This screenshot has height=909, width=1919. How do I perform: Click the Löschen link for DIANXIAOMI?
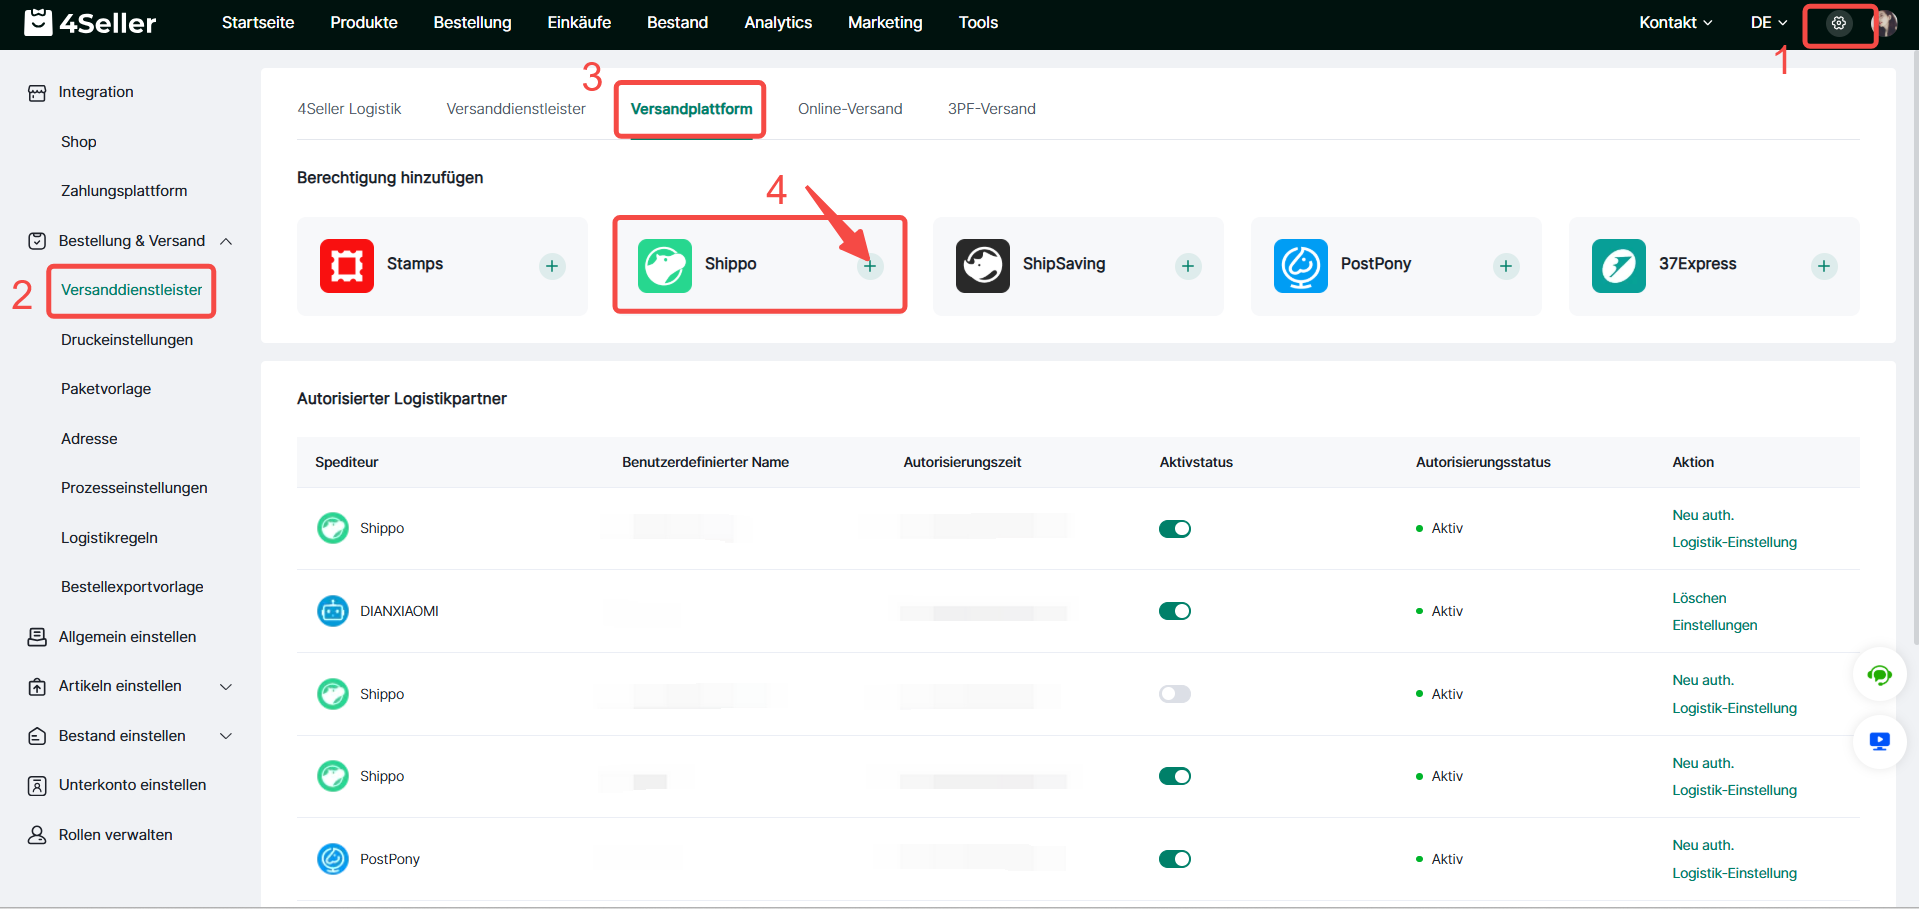[x=1699, y=598]
